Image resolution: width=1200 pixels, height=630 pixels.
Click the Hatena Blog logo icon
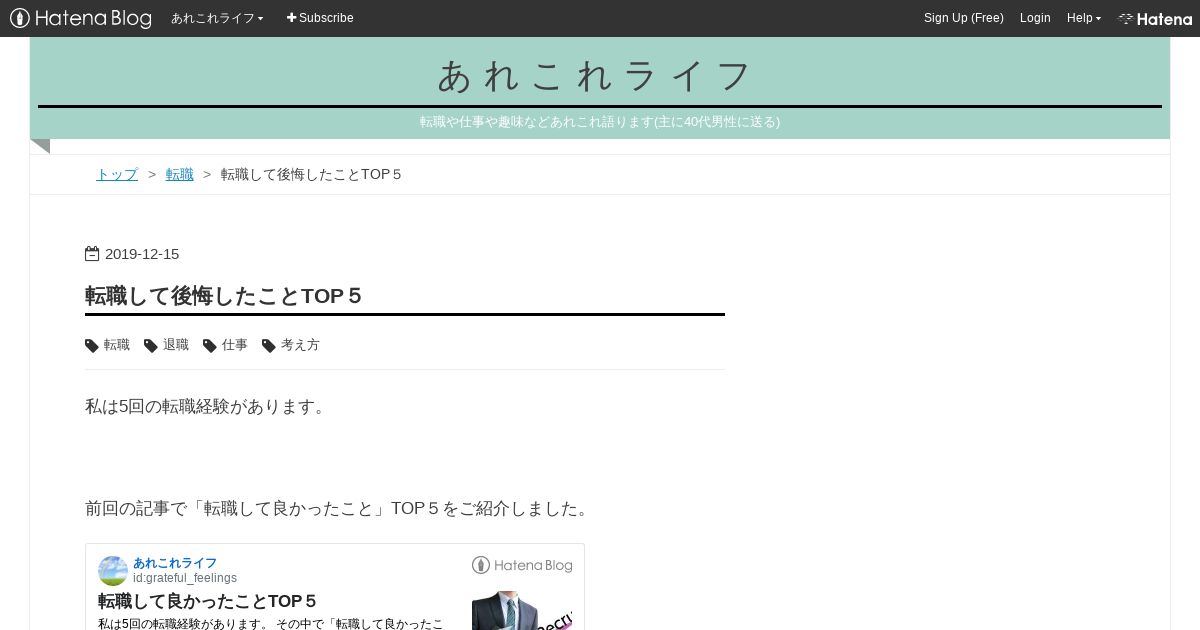[x=80, y=18]
